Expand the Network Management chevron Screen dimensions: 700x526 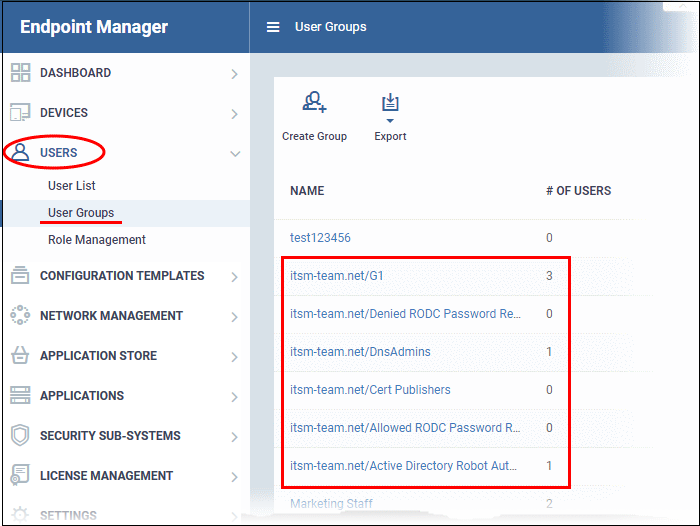[x=234, y=317]
